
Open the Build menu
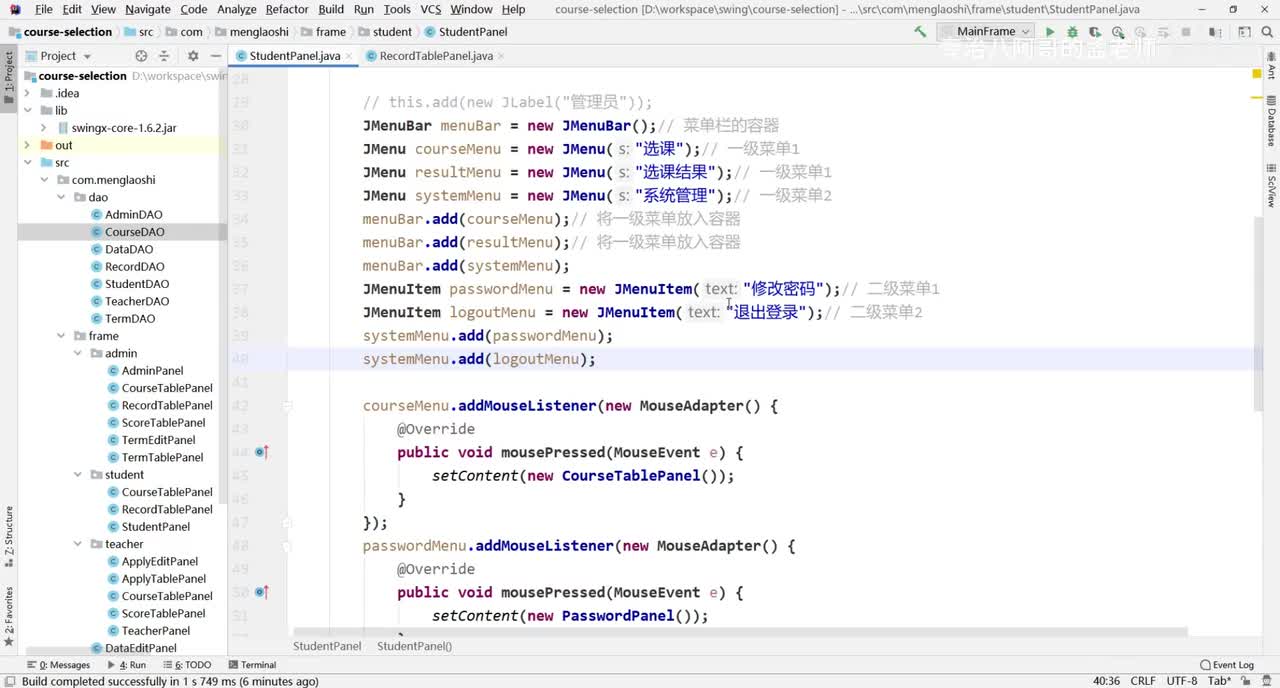(x=331, y=9)
